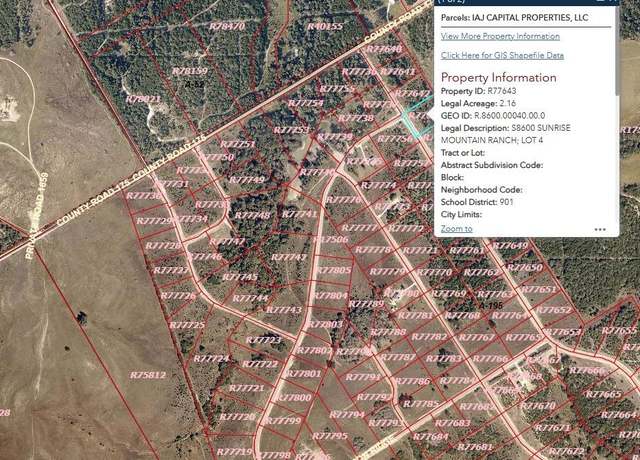
Task: Click parcel label R77795 on map
Action: pyautogui.click(x=330, y=436)
